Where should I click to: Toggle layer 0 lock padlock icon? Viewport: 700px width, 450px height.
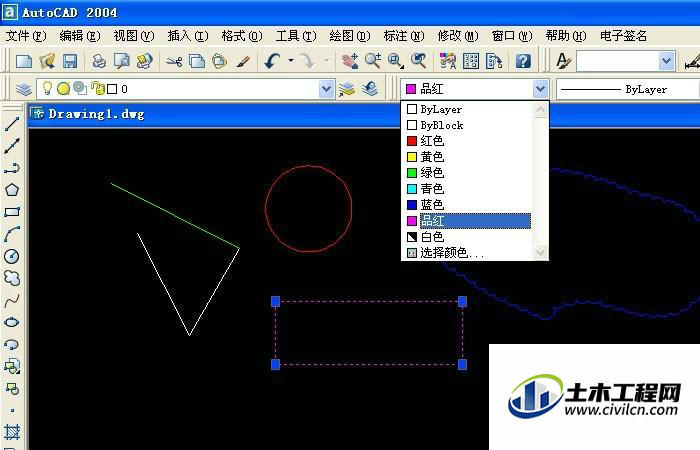[x=97, y=88]
